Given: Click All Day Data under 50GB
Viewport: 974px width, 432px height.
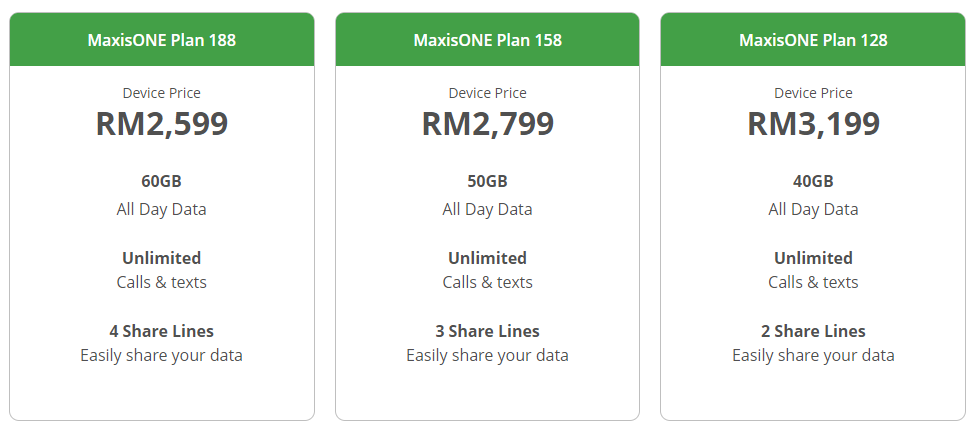Looking at the screenshot, I should click(x=487, y=209).
